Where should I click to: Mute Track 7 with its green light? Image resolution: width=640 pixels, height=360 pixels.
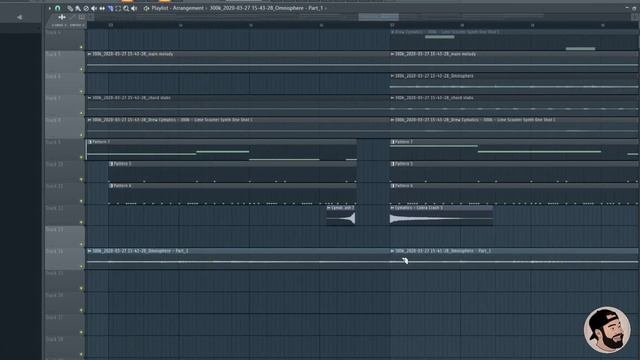[81, 113]
